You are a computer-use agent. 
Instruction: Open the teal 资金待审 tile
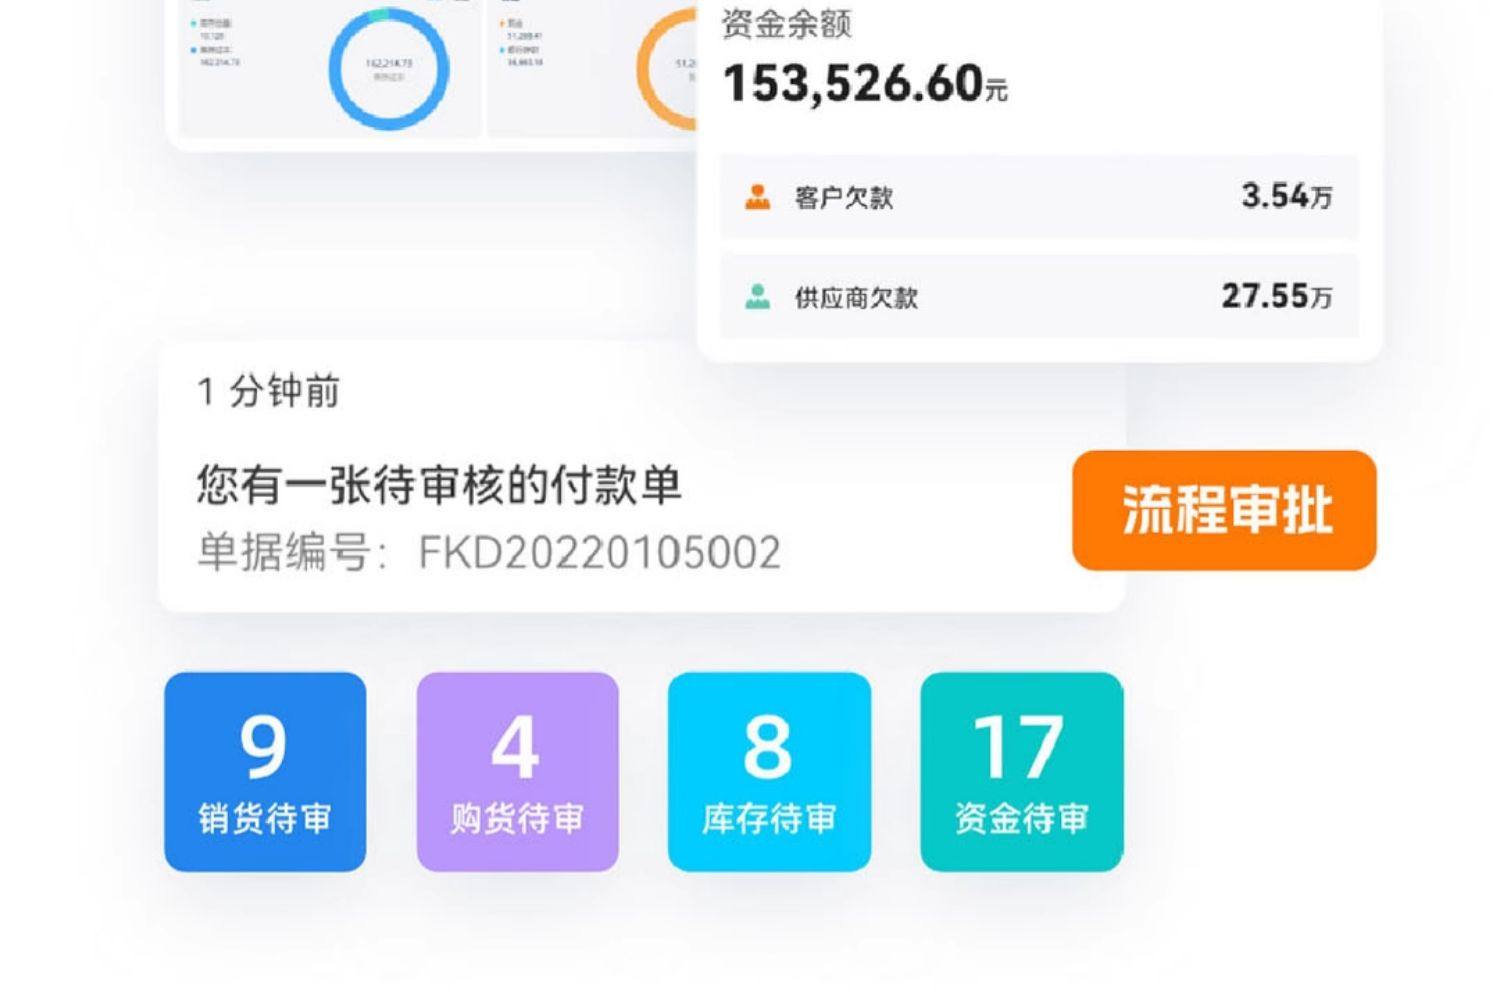coord(1022,772)
